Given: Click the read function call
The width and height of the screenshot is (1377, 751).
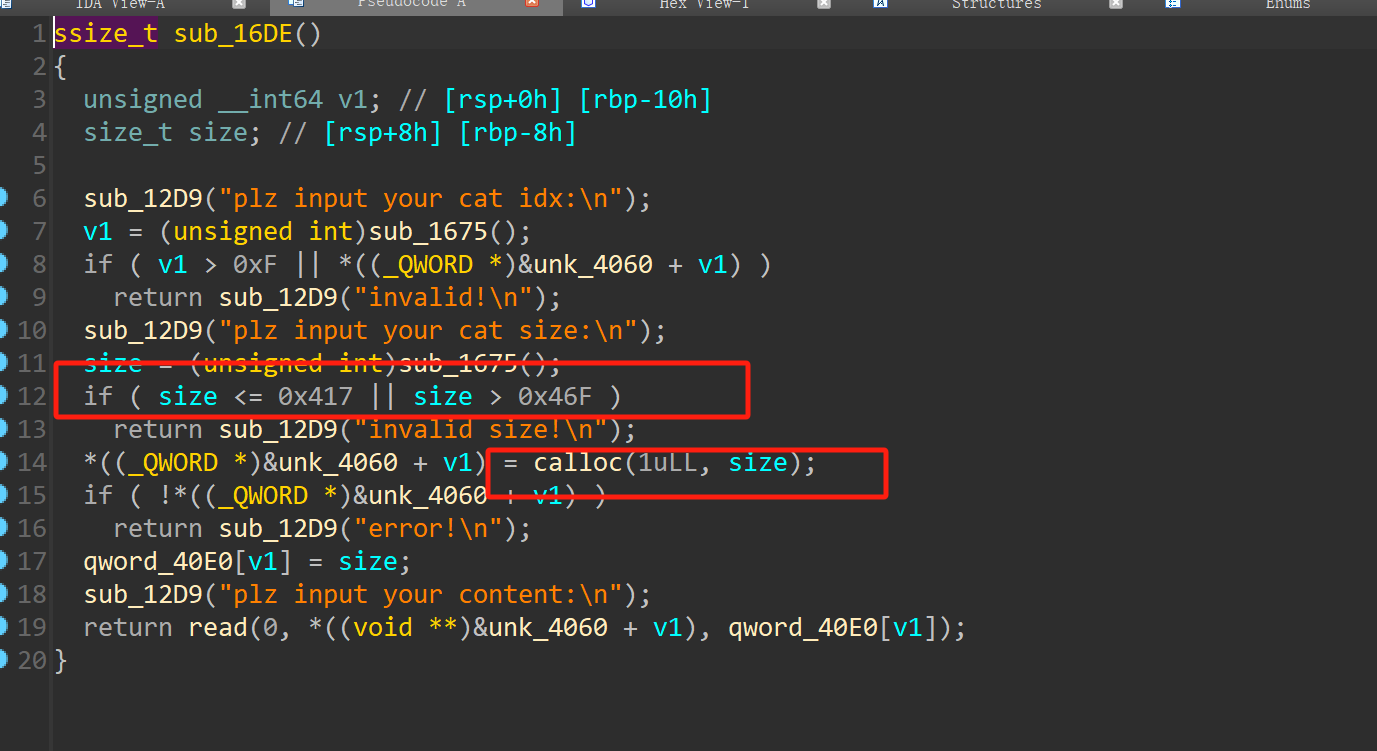Looking at the screenshot, I should click(218, 628).
